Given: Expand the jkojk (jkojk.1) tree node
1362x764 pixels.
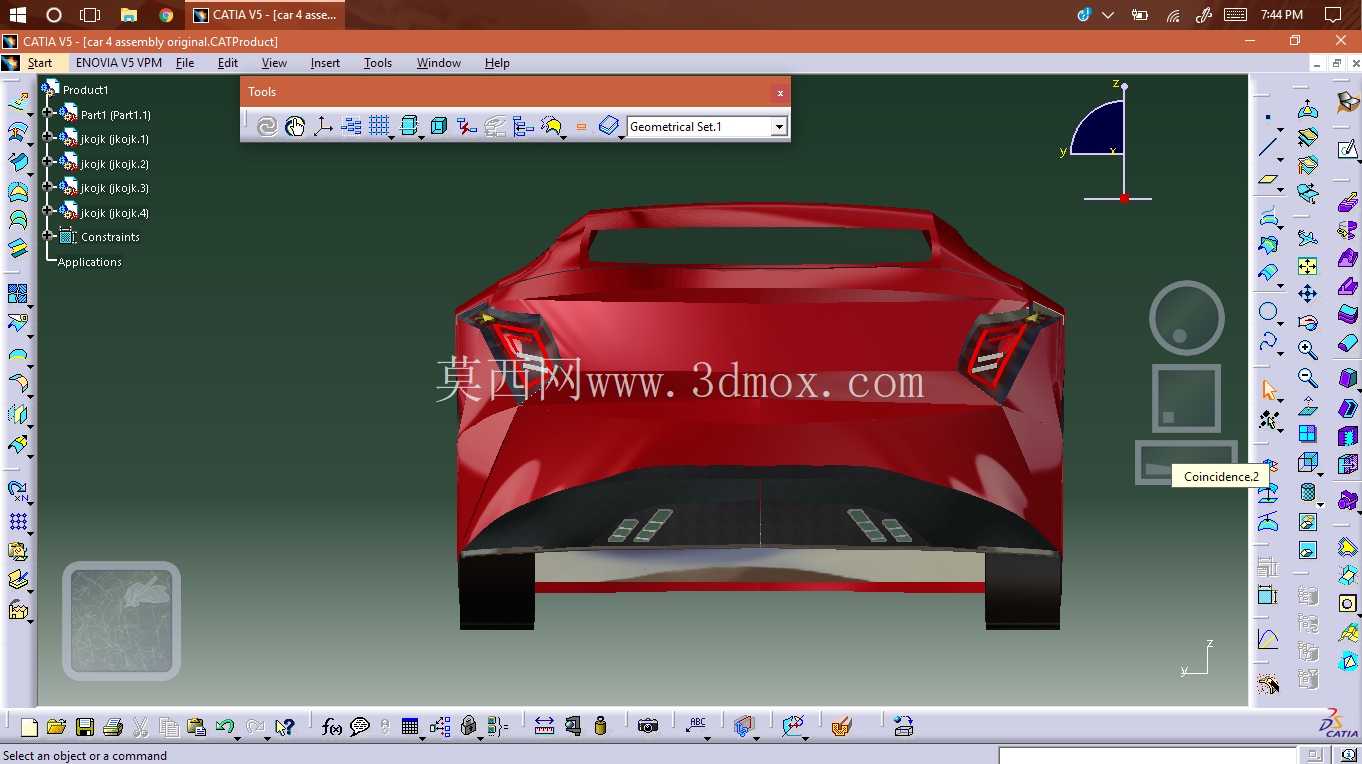Looking at the screenshot, I should coord(47,138).
